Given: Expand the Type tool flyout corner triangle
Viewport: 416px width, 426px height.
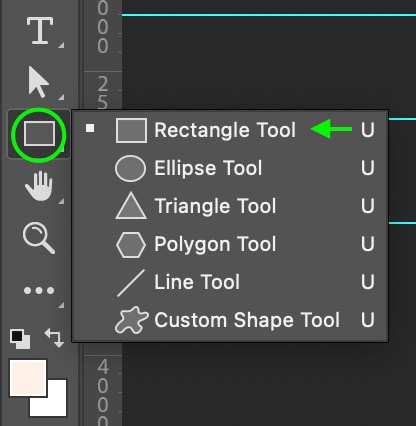Looking at the screenshot, I should tap(61, 45).
